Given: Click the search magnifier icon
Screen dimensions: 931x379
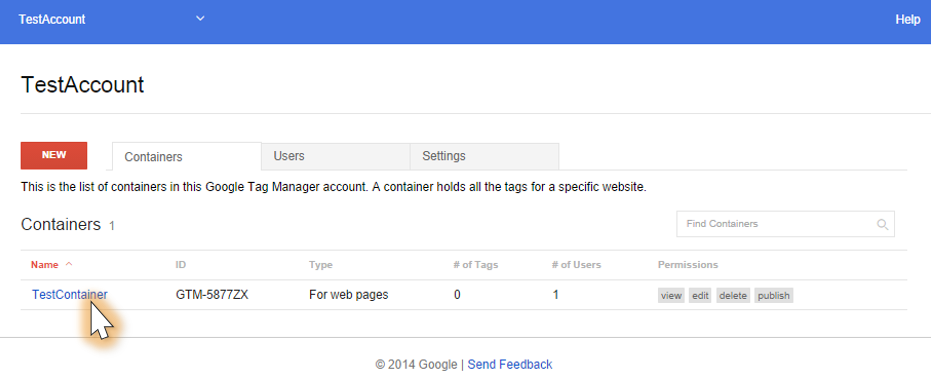Looking at the screenshot, I should coord(882,225).
